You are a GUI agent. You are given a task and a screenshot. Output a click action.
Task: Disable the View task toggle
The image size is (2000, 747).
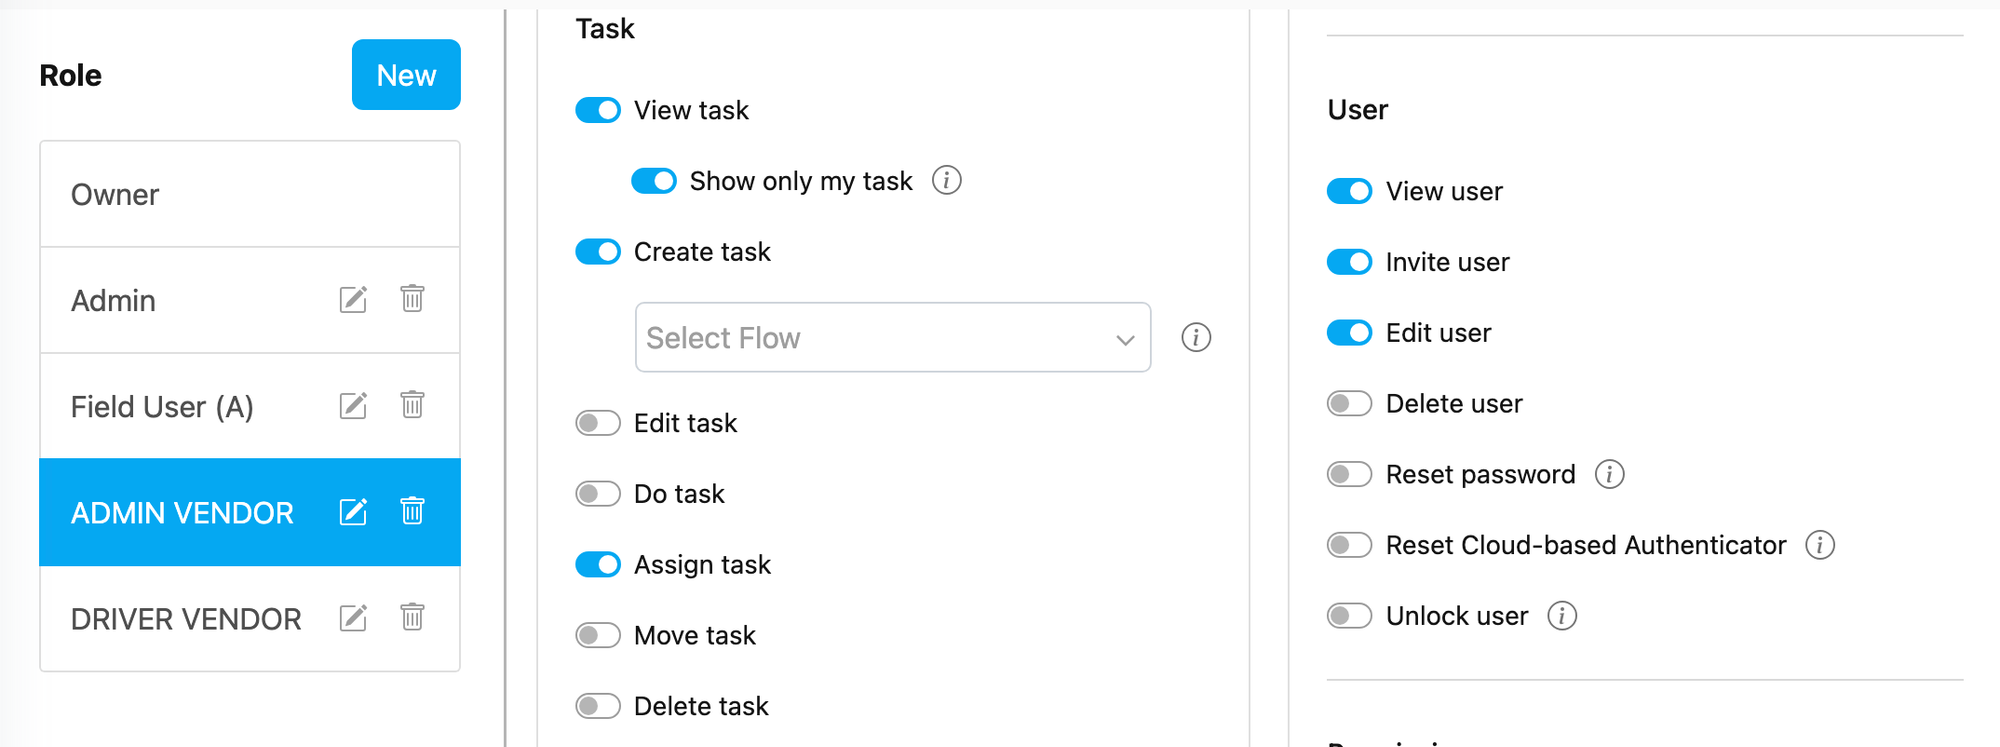(x=598, y=110)
